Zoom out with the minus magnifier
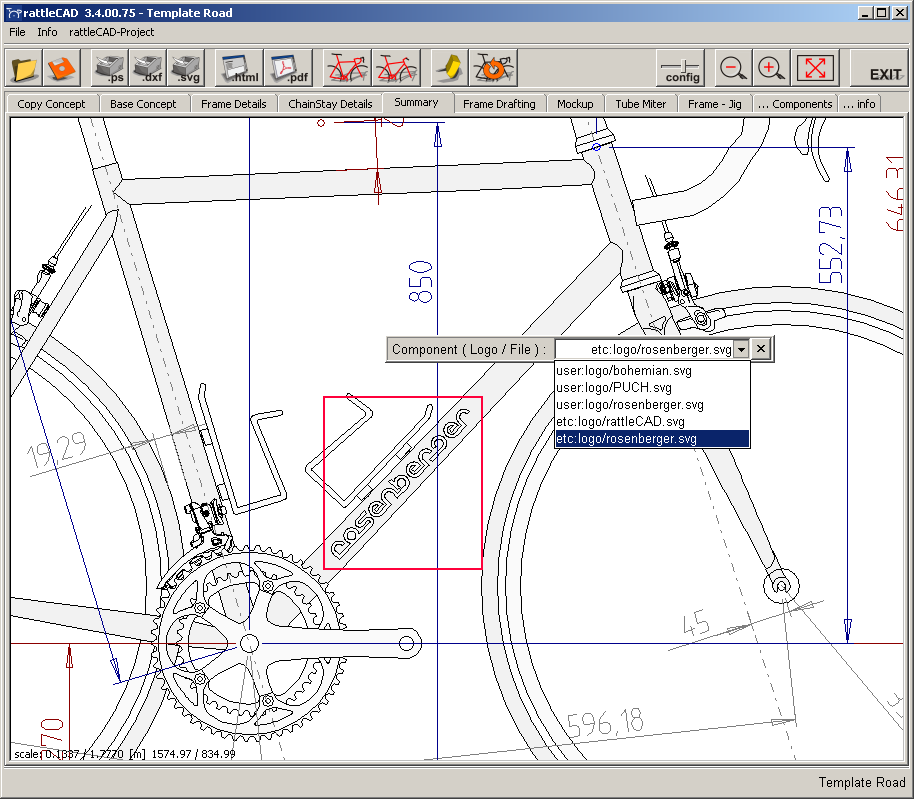 coord(733,69)
